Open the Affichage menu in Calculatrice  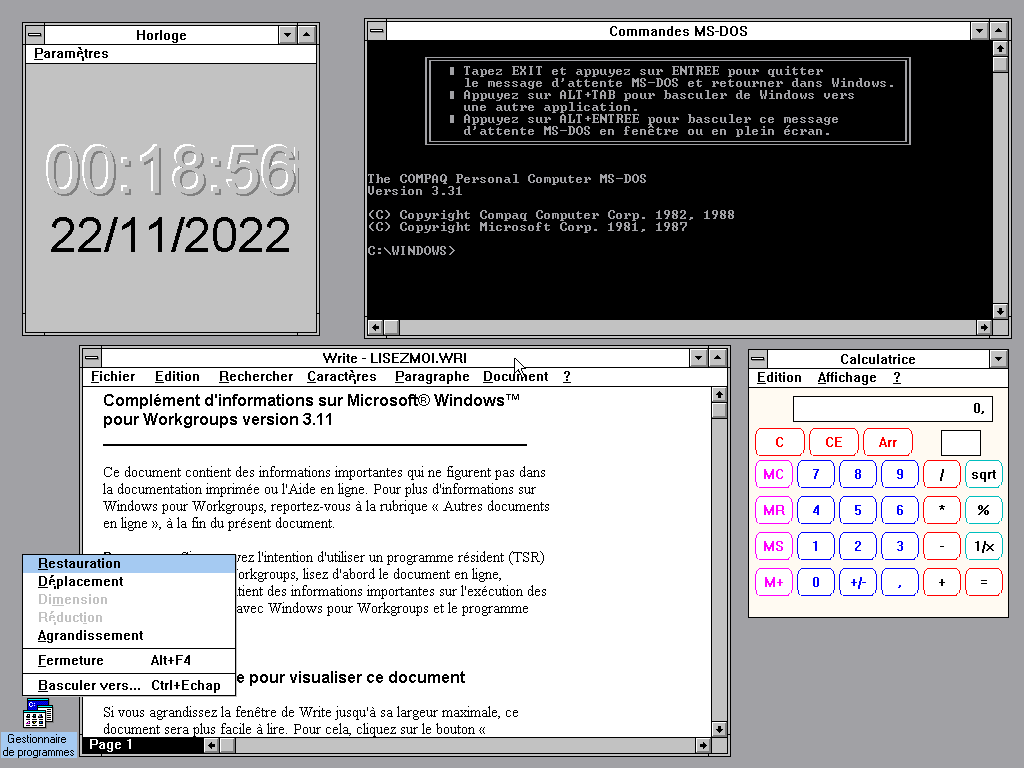pos(846,377)
